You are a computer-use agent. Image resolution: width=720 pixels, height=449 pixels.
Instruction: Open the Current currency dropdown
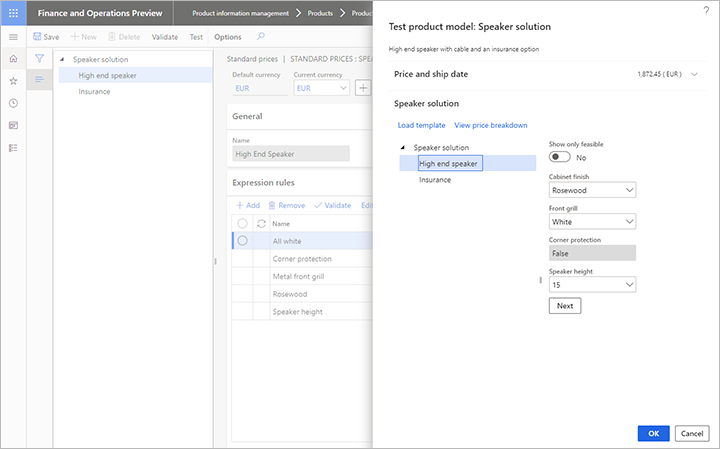[x=321, y=88]
